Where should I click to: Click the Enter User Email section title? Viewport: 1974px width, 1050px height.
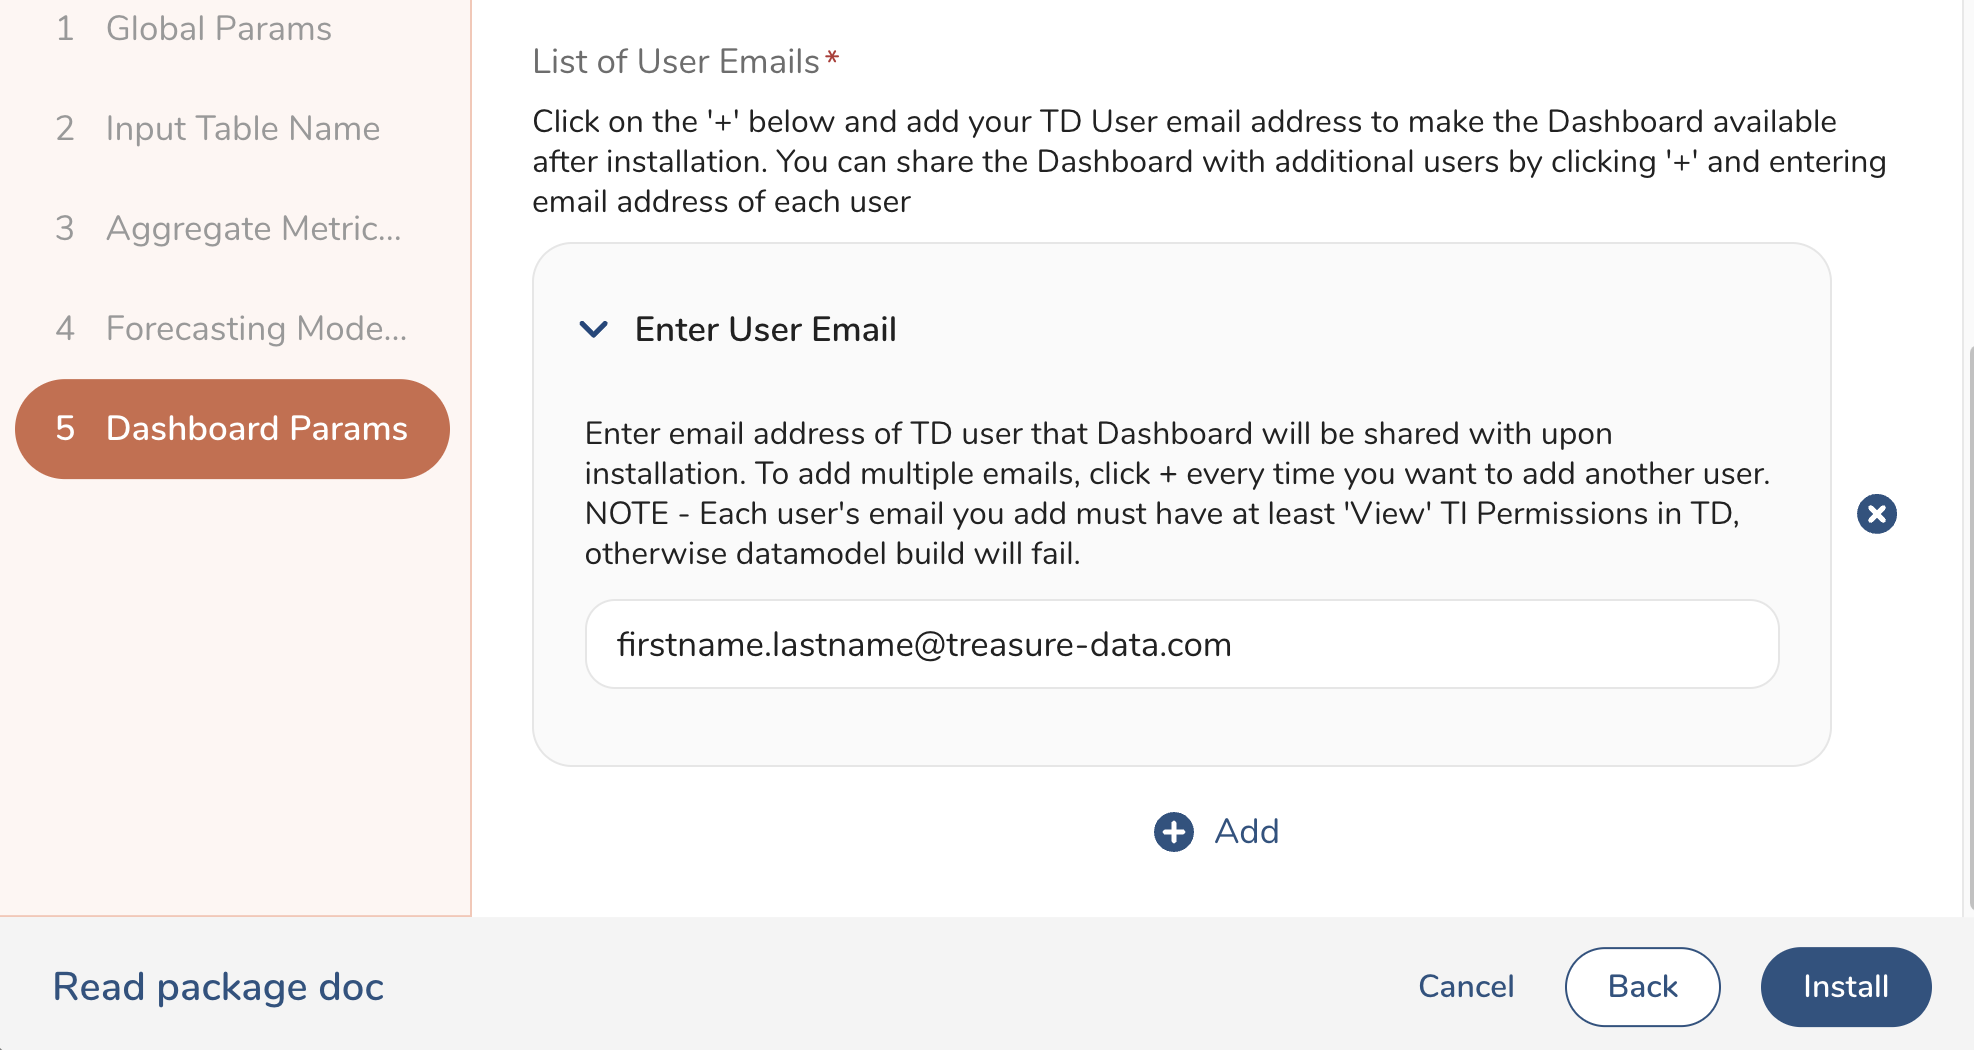coord(765,329)
